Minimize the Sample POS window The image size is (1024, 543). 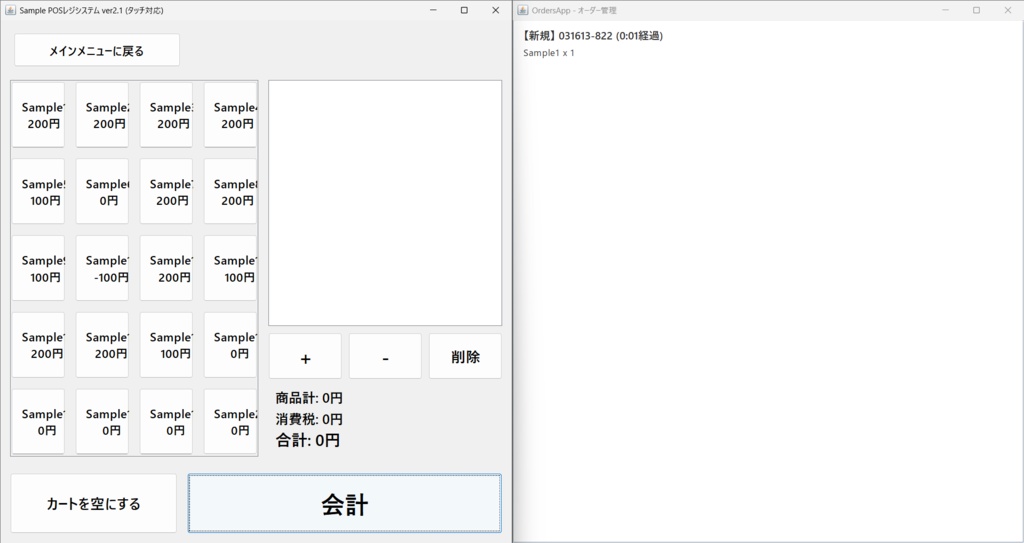(x=433, y=10)
